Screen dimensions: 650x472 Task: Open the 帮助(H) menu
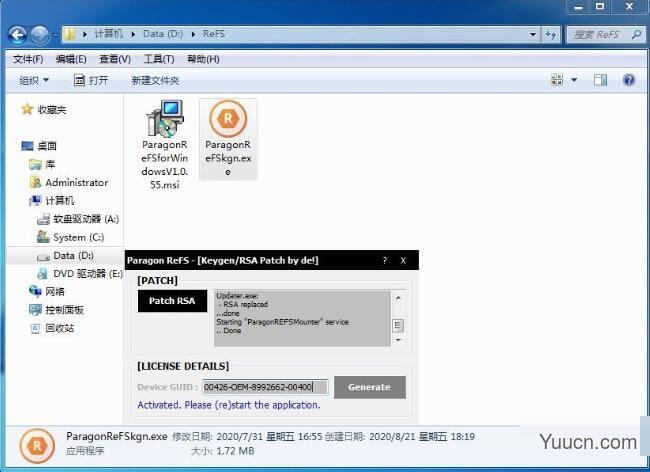[x=203, y=59]
